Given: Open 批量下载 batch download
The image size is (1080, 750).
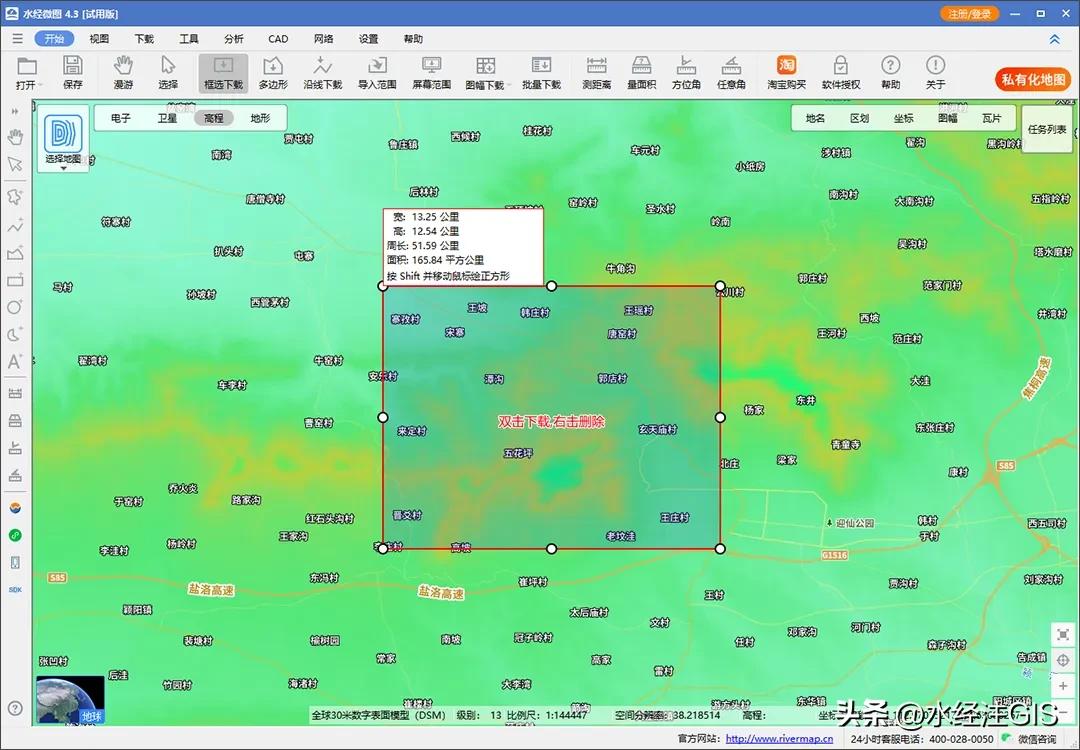Looking at the screenshot, I should point(541,73).
